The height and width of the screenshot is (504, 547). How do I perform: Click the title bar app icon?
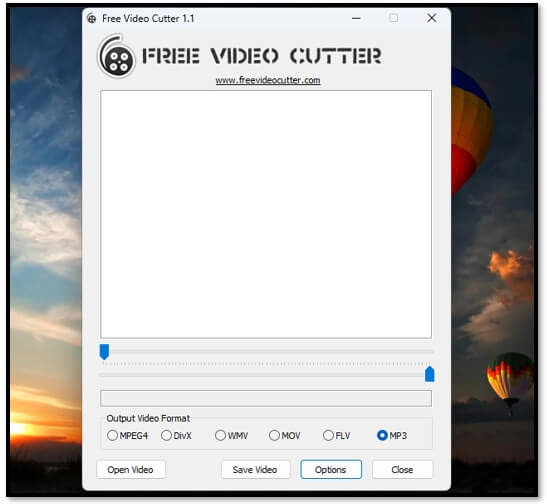(92, 18)
